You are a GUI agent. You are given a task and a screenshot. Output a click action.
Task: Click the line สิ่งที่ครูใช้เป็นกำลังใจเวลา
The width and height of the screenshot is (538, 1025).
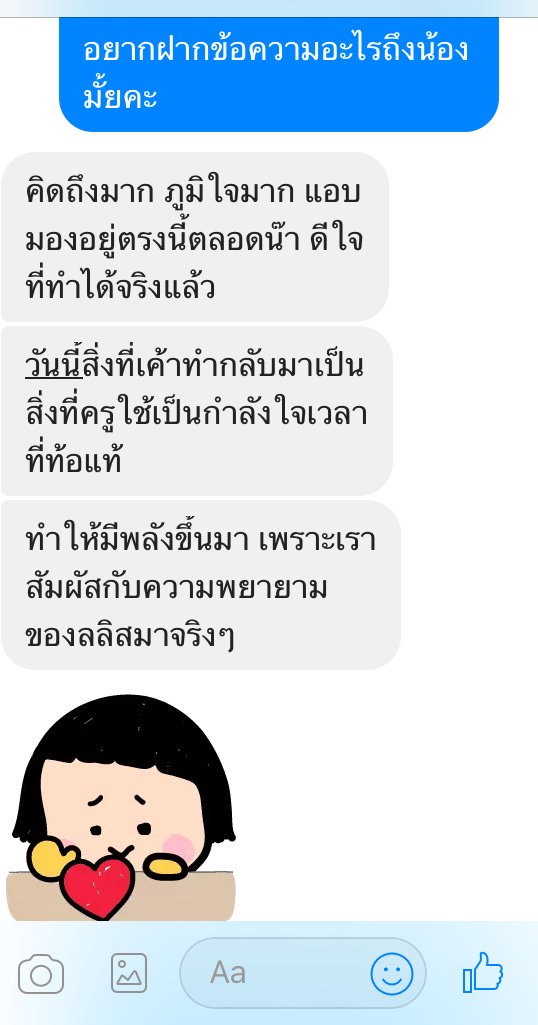click(195, 413)
